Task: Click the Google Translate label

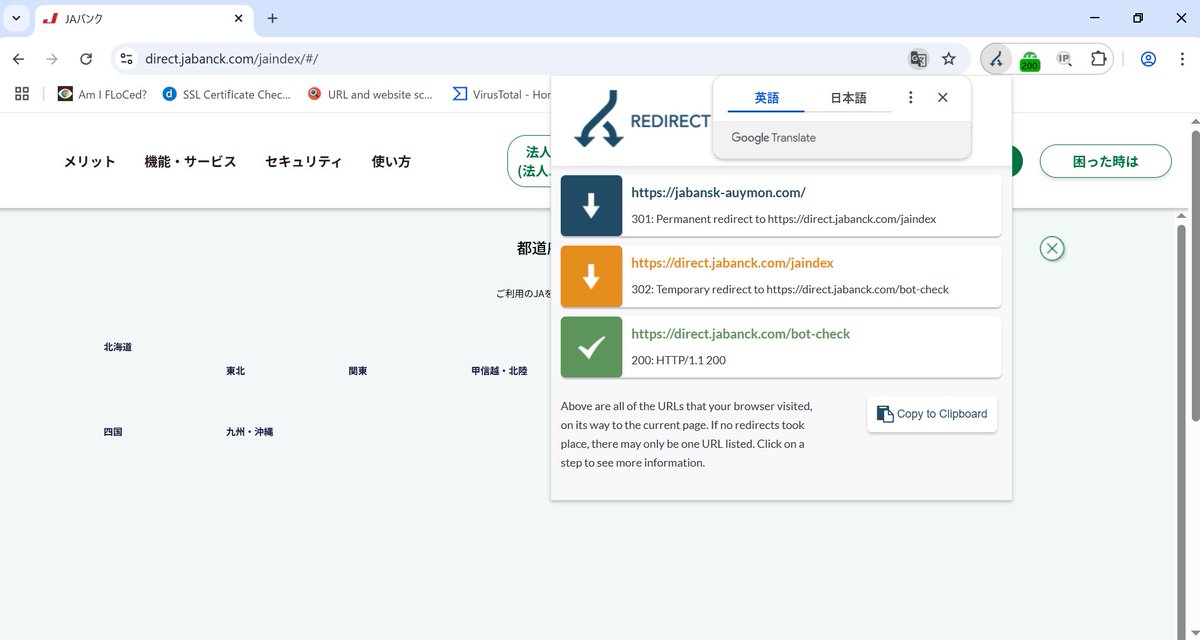Action: [773, 138]
